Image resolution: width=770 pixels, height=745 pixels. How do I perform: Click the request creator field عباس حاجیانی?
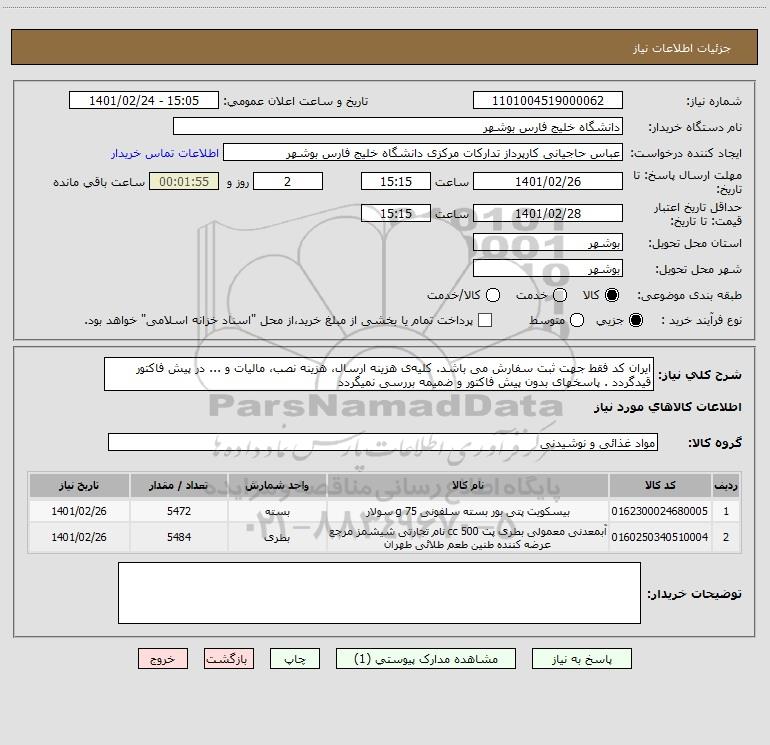423,153
